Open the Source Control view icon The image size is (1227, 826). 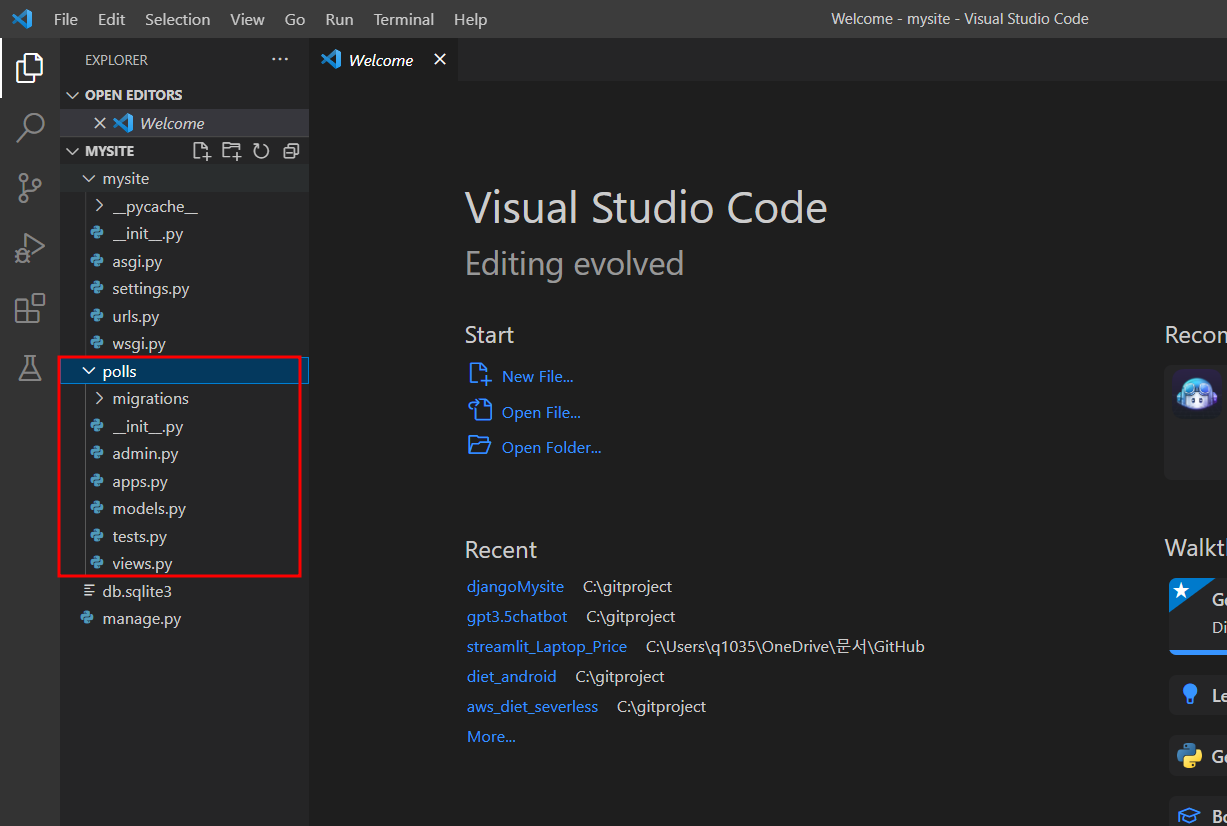point(30,187)
